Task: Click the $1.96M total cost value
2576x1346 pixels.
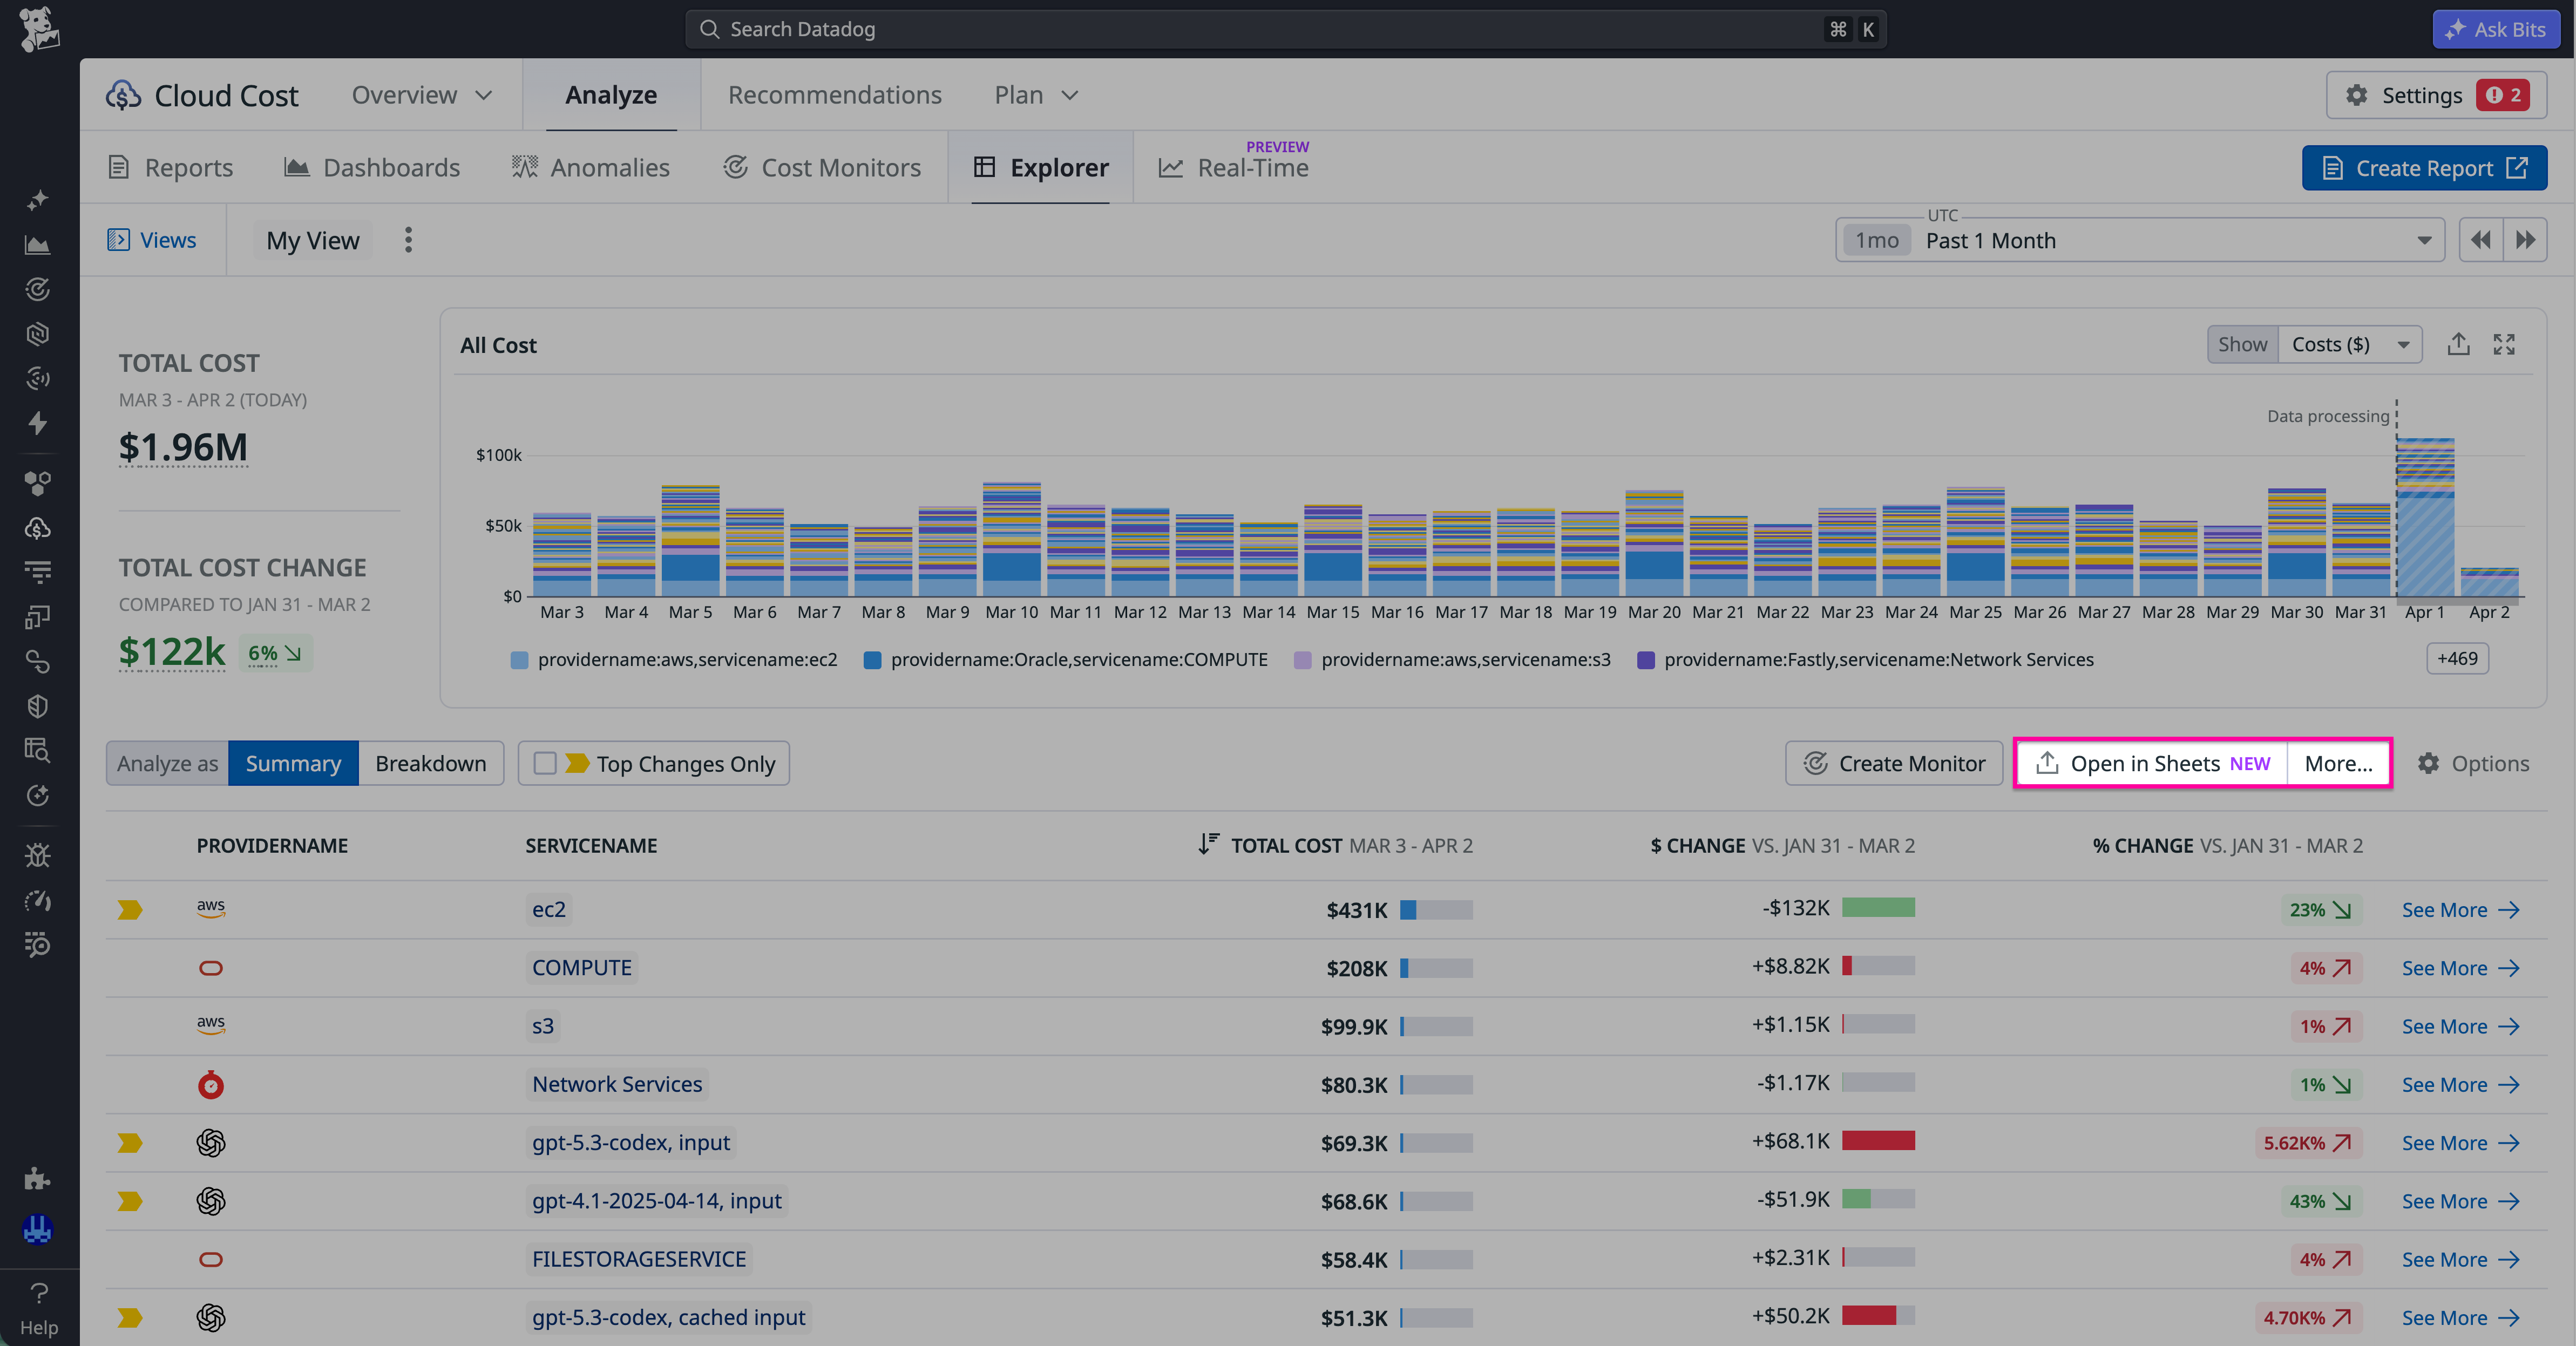Action: 183,446
